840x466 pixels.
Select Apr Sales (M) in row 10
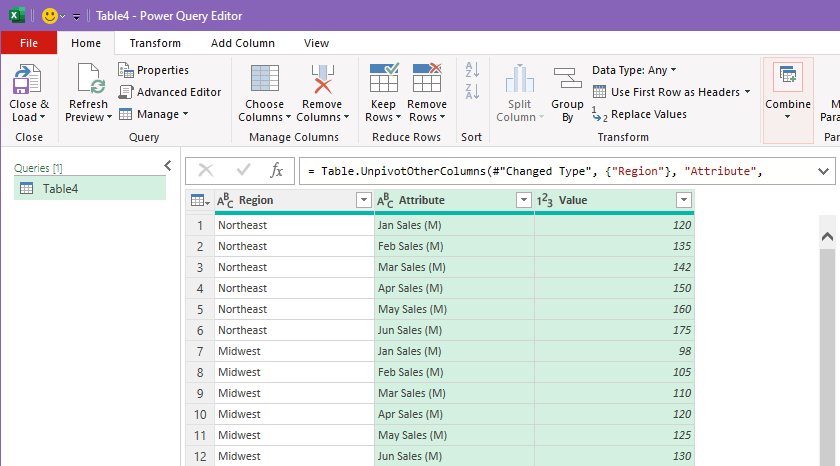[x=454, y=415]
